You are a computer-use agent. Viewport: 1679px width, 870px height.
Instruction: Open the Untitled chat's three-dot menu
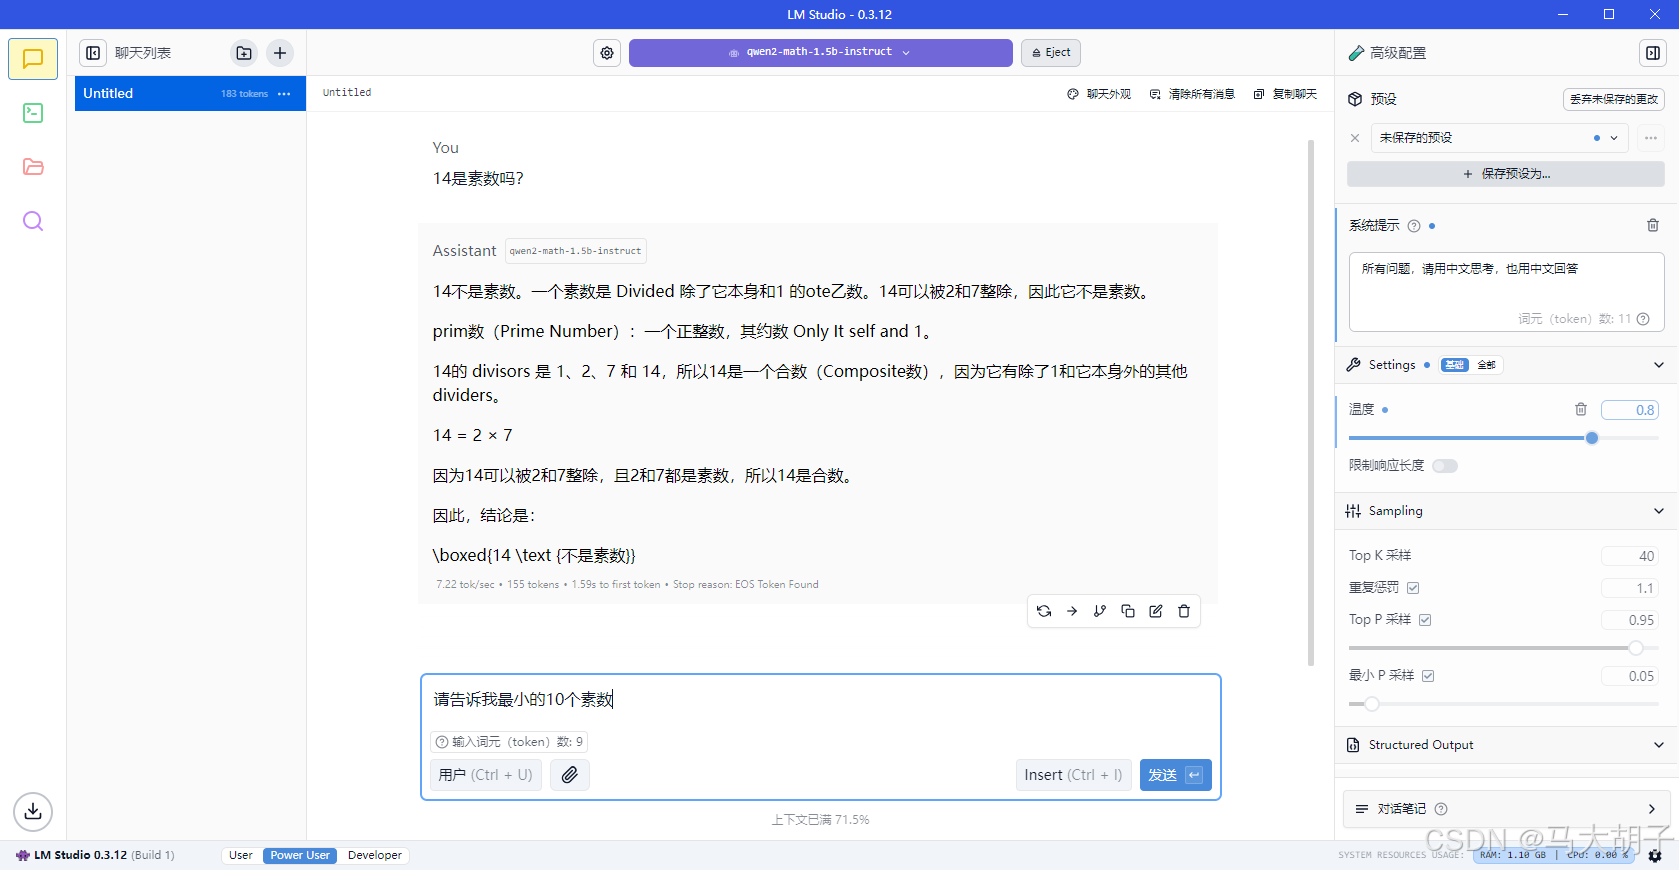click(x=284, y=94)
